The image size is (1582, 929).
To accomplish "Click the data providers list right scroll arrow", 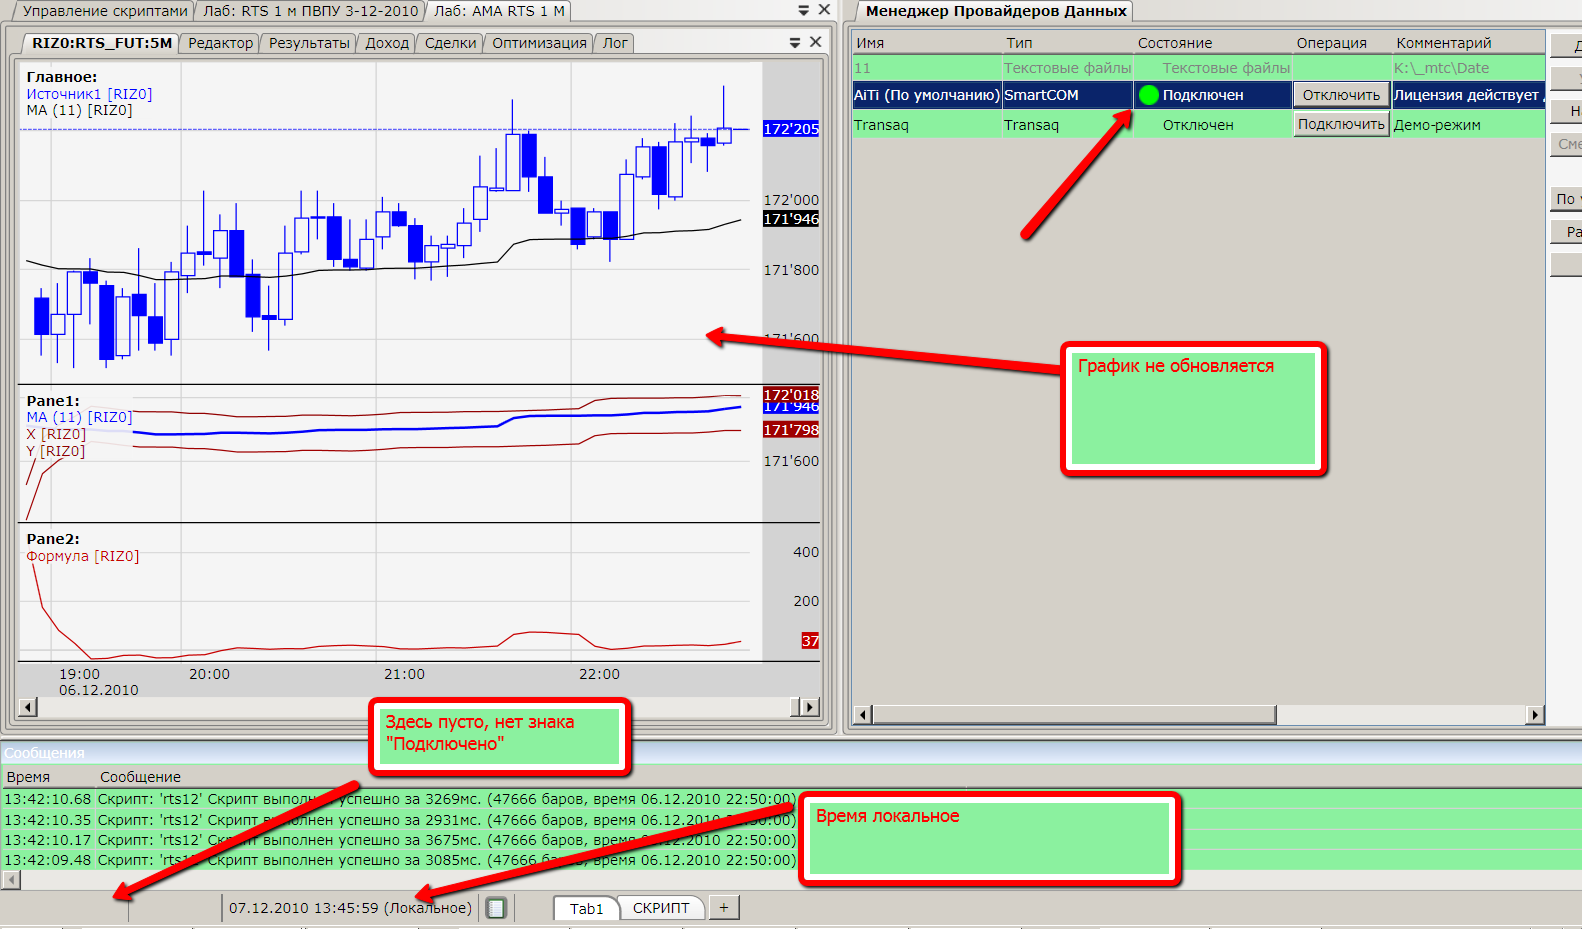I will (x=1535, y=715).
